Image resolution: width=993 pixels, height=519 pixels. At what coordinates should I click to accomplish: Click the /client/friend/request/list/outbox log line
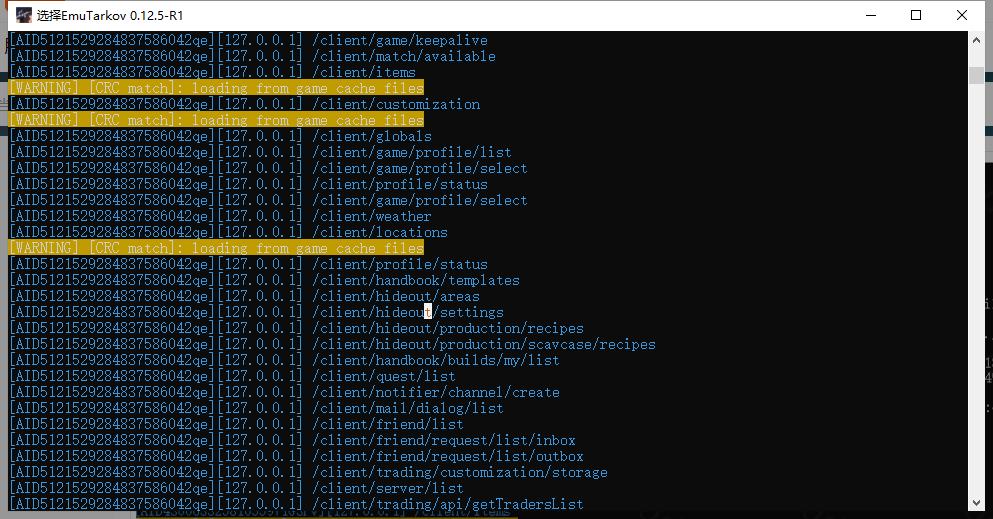tap(296, 456)
